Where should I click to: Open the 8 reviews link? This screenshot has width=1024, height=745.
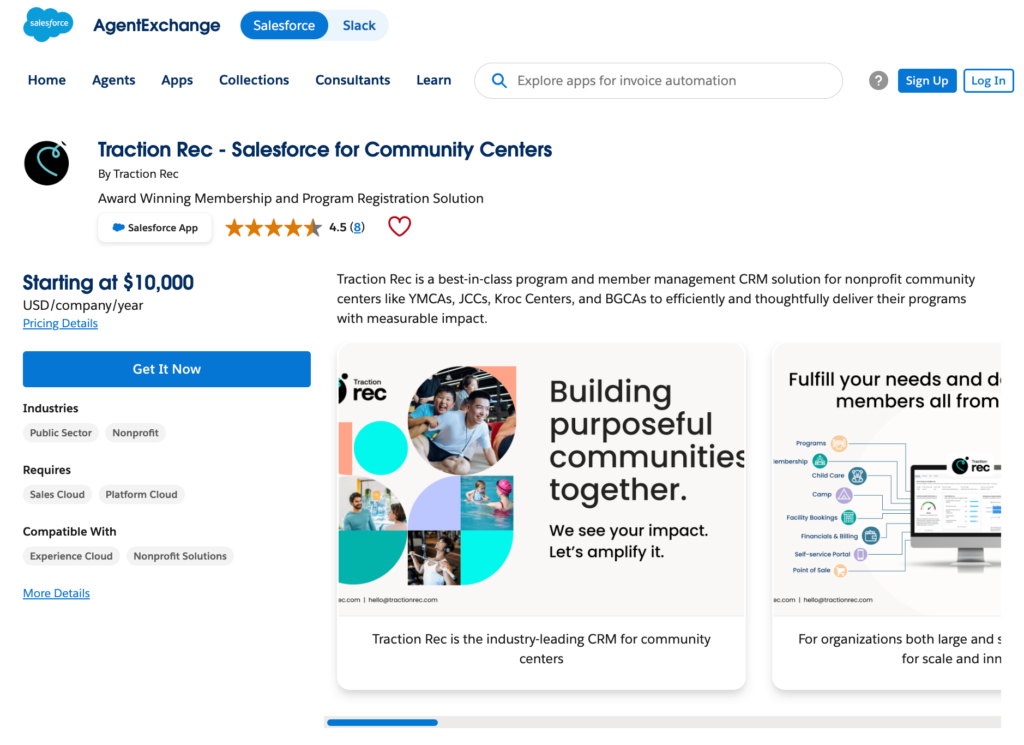(357, 227)
